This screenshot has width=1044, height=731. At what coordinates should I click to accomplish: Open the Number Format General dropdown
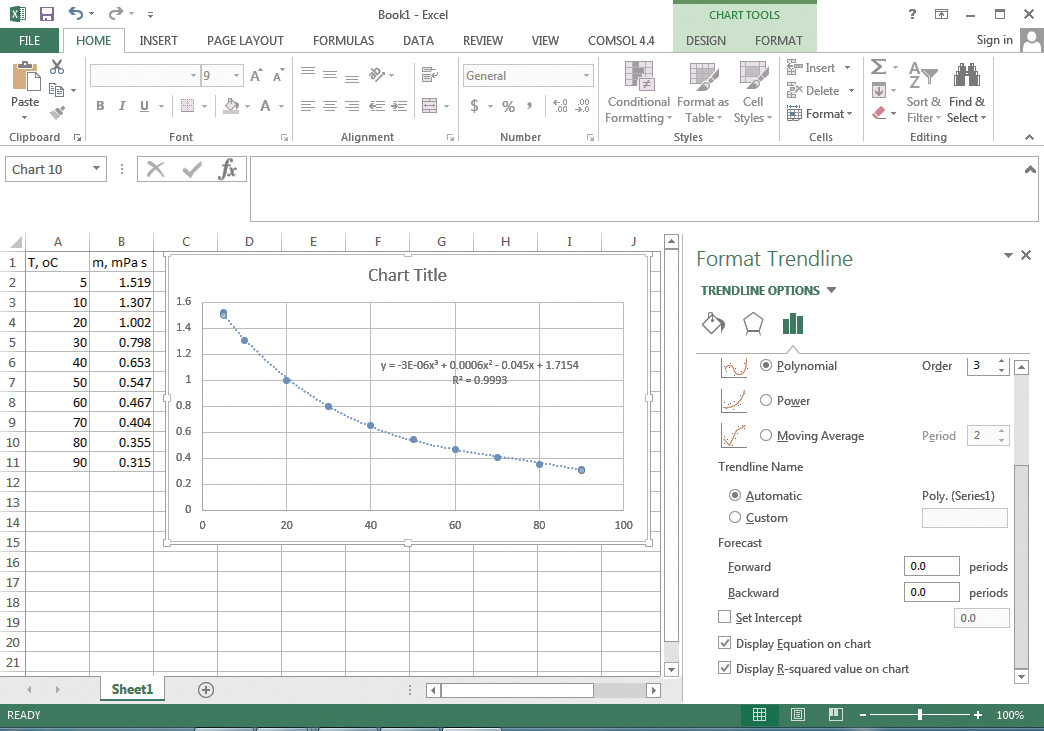click(587, 76)
